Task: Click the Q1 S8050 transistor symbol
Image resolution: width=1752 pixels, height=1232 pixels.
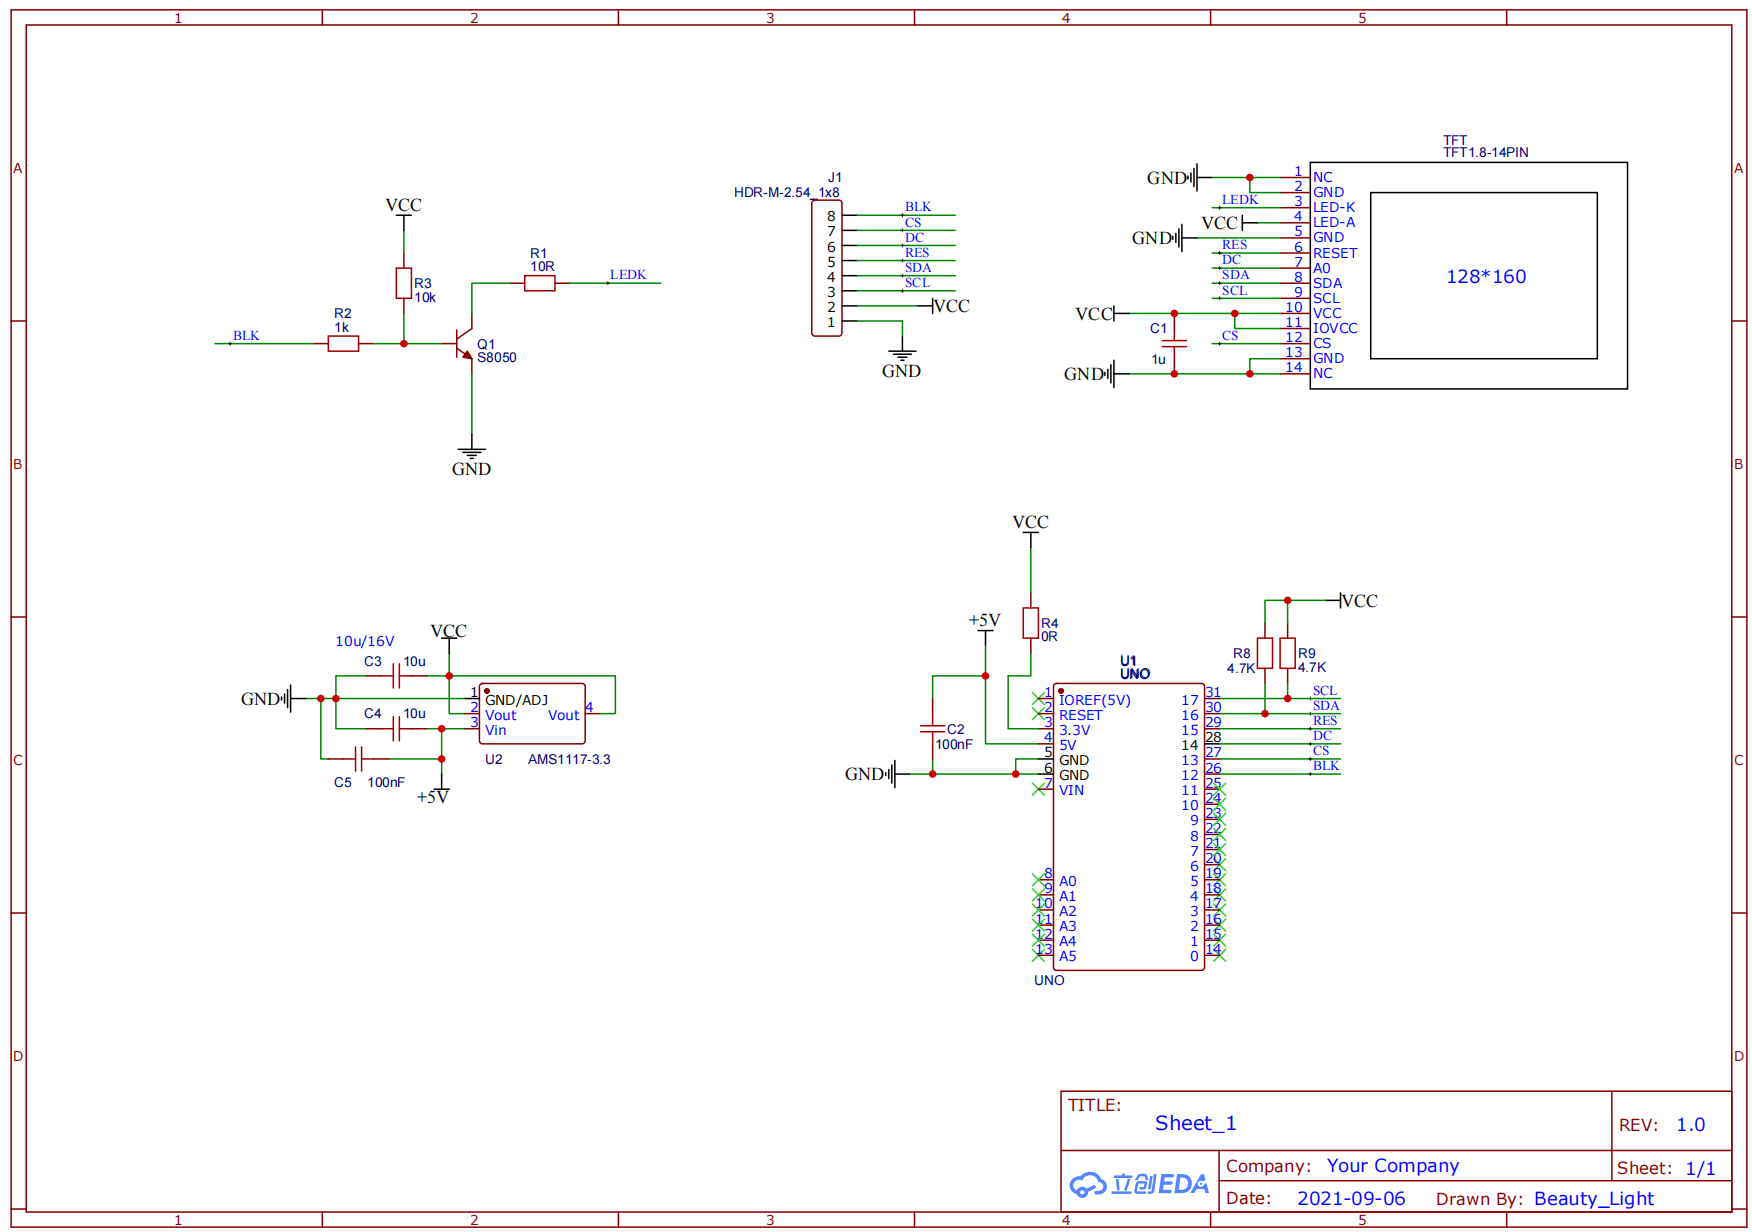Action: pos(463,343)
